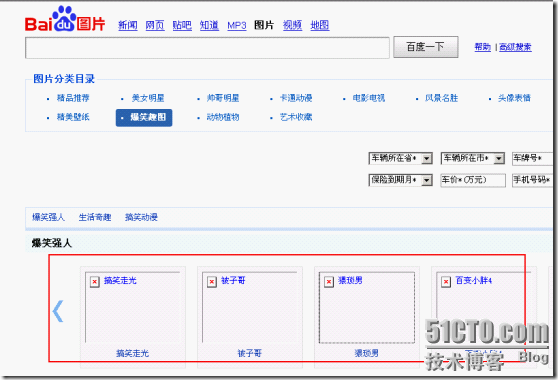
Task: Click the 搞笑走光 alt text inside the thumbnail
Action: click(x=120, y=281)
